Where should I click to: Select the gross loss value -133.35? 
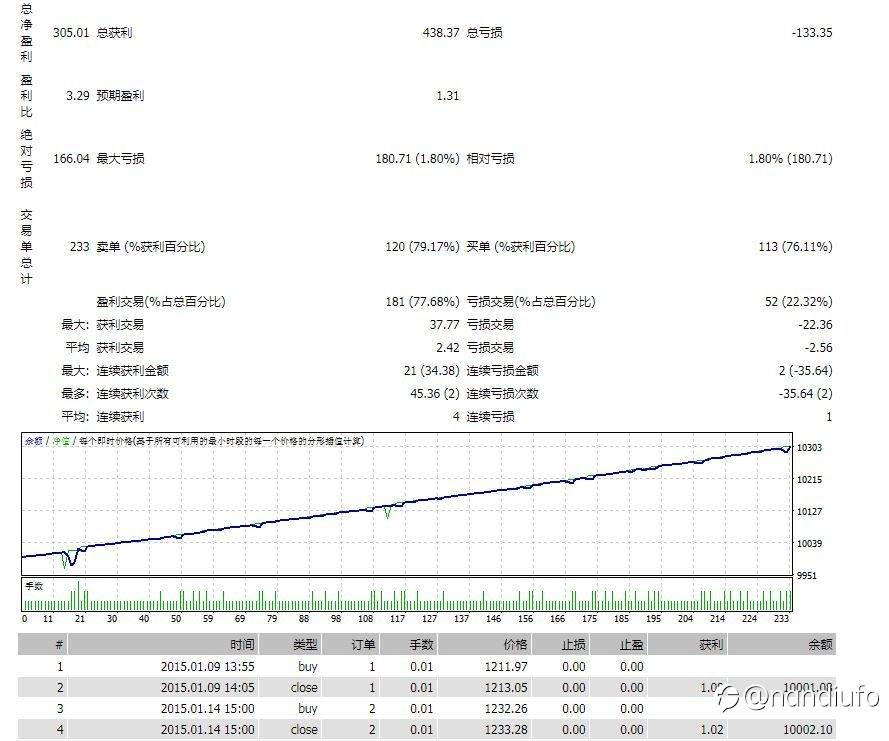point(812,33)
